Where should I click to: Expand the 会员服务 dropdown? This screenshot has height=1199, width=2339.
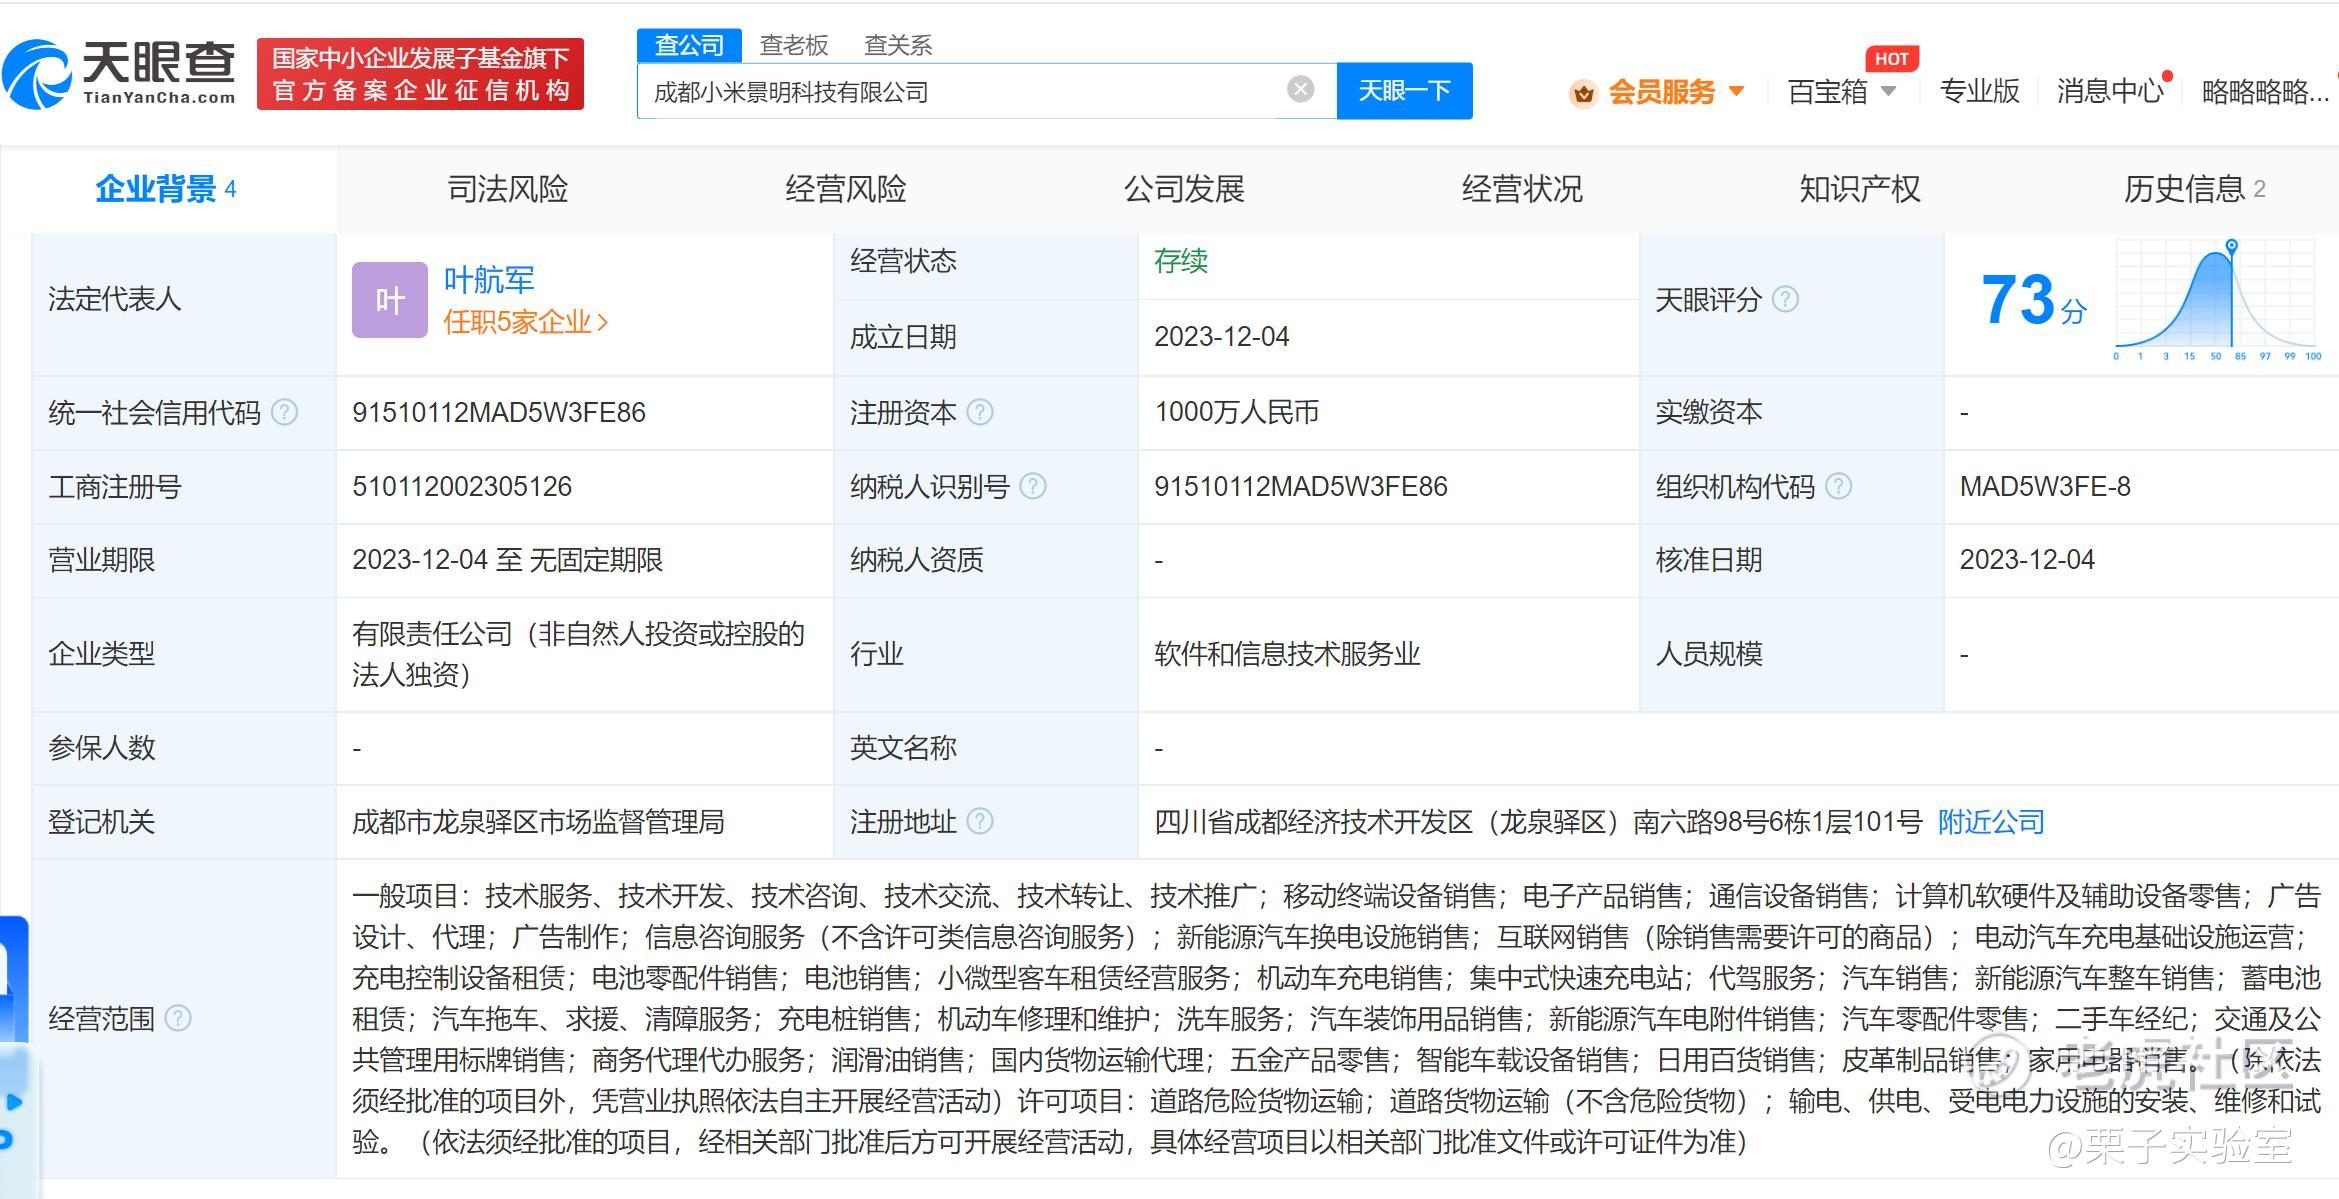pos(1737,91)
